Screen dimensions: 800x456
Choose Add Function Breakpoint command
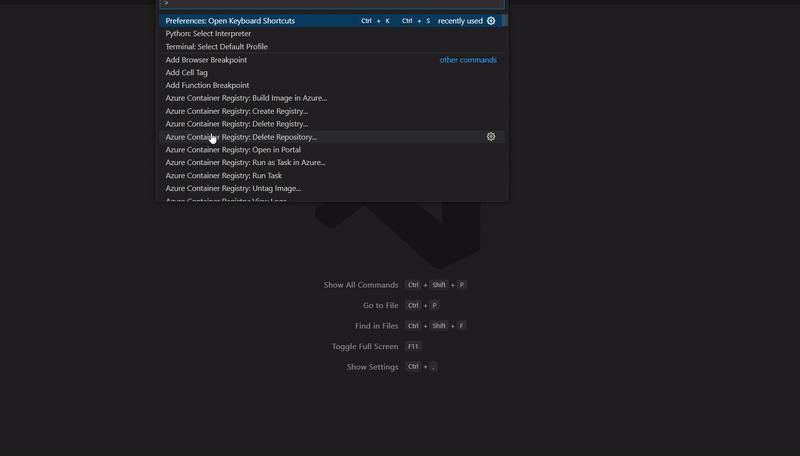[332, 85]
